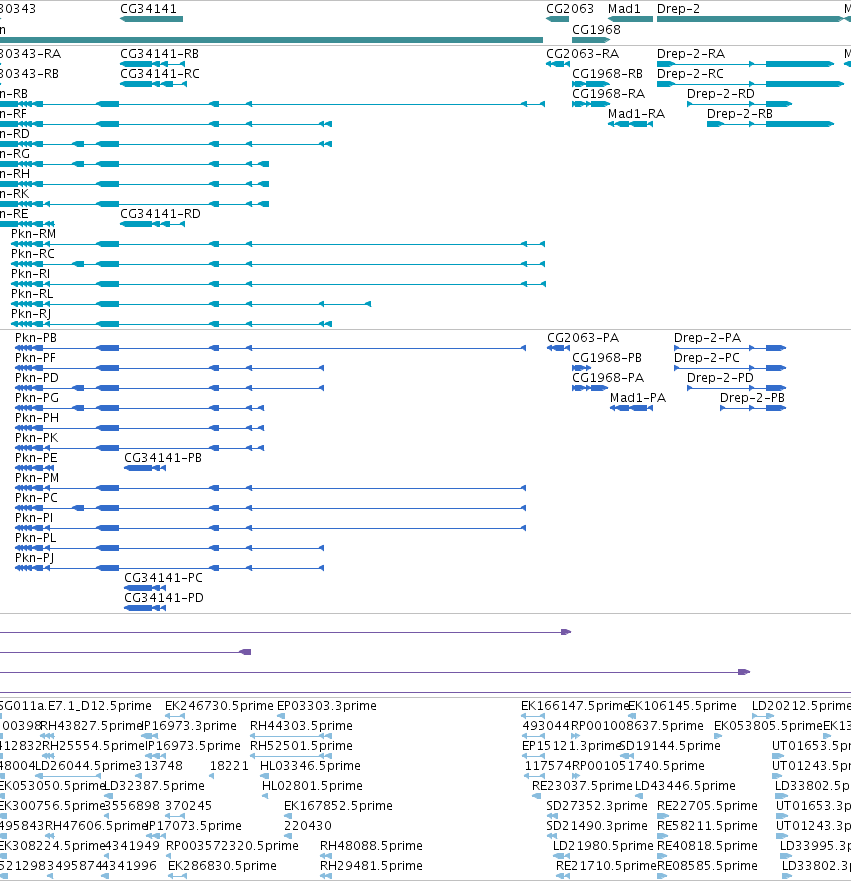Click transcript CG34141-RD
The height and width of the screenshot is (881, 851).
point(160,214)
